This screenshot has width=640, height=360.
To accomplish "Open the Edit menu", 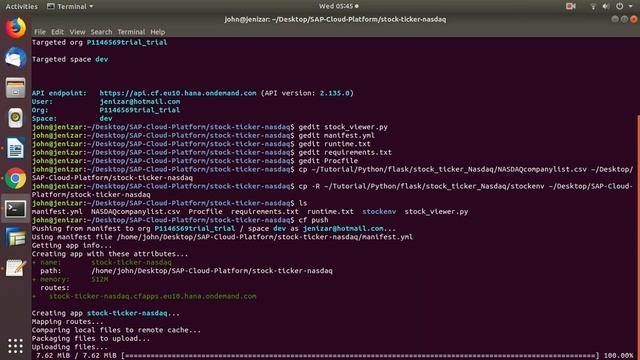I will pyautogui.click(x=57, y=32).
